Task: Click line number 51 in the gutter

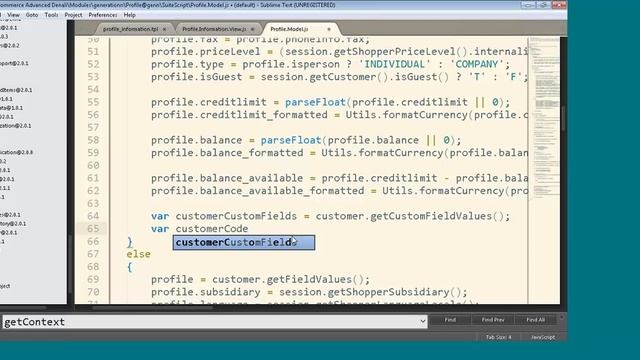Action: tap(93, 51)
